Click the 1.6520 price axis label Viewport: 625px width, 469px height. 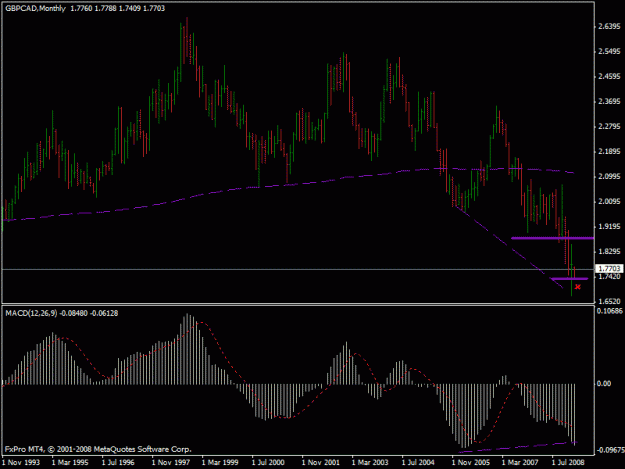609,302
